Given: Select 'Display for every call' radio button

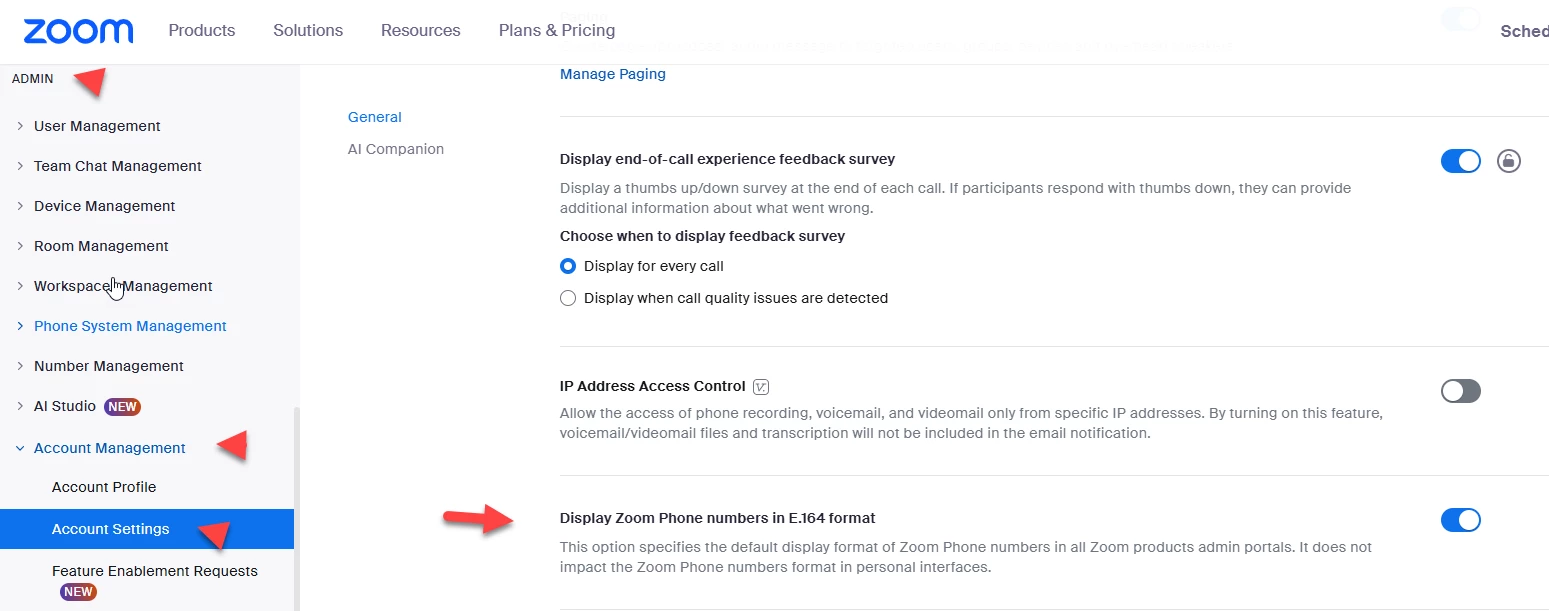Looking at the screenshot, I should (x=568, y=266).
